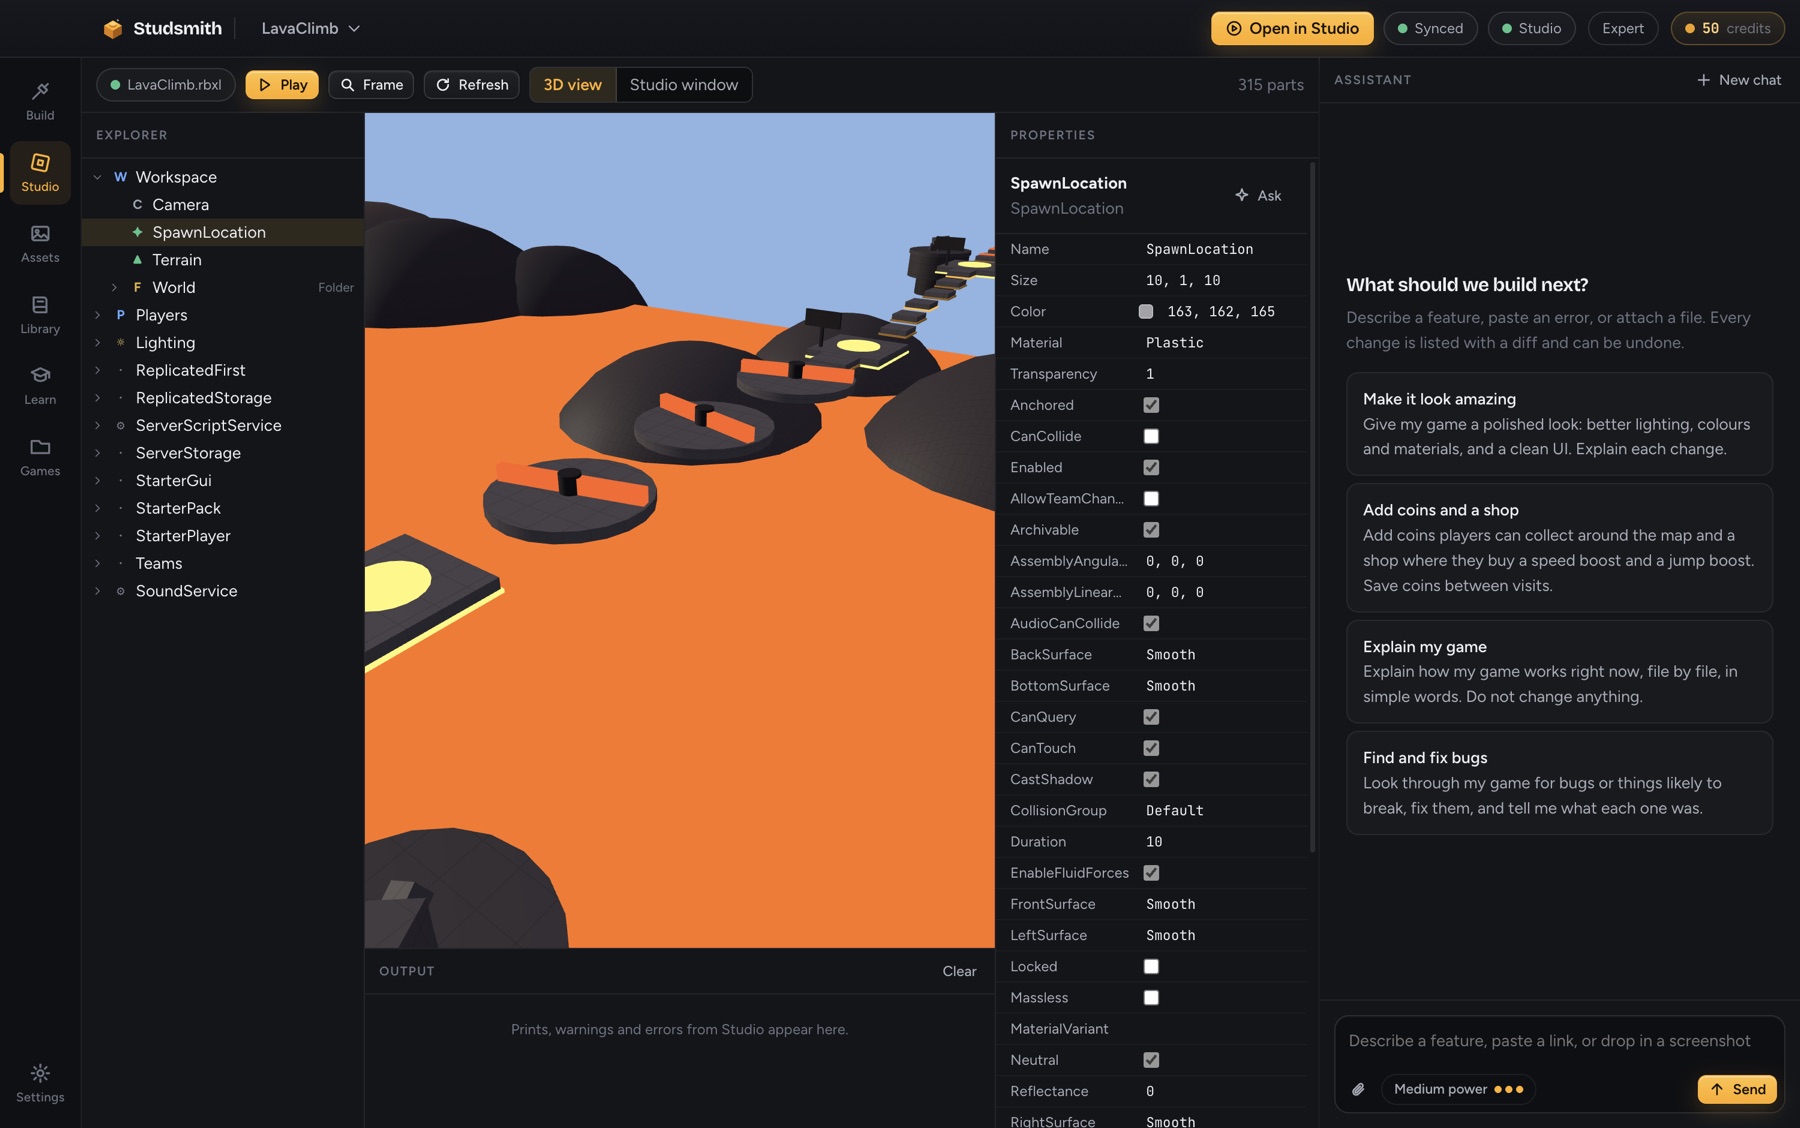Expand the World folder

point(114,288)
